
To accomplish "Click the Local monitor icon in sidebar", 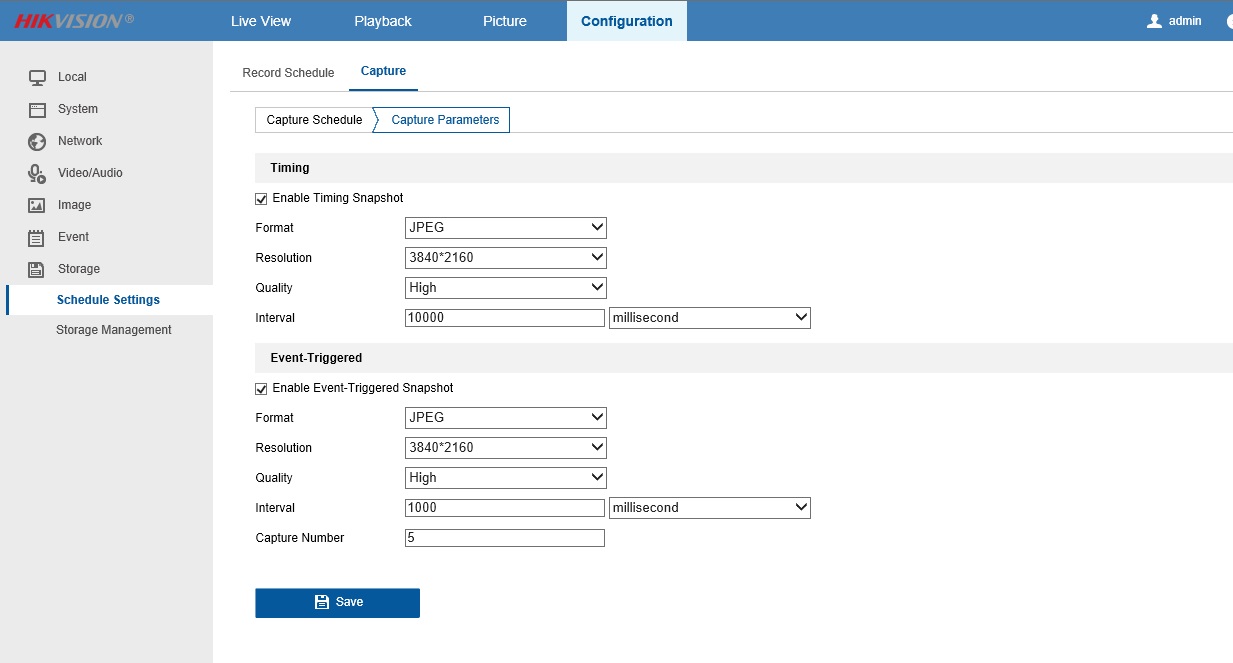I will pos(37,77).
